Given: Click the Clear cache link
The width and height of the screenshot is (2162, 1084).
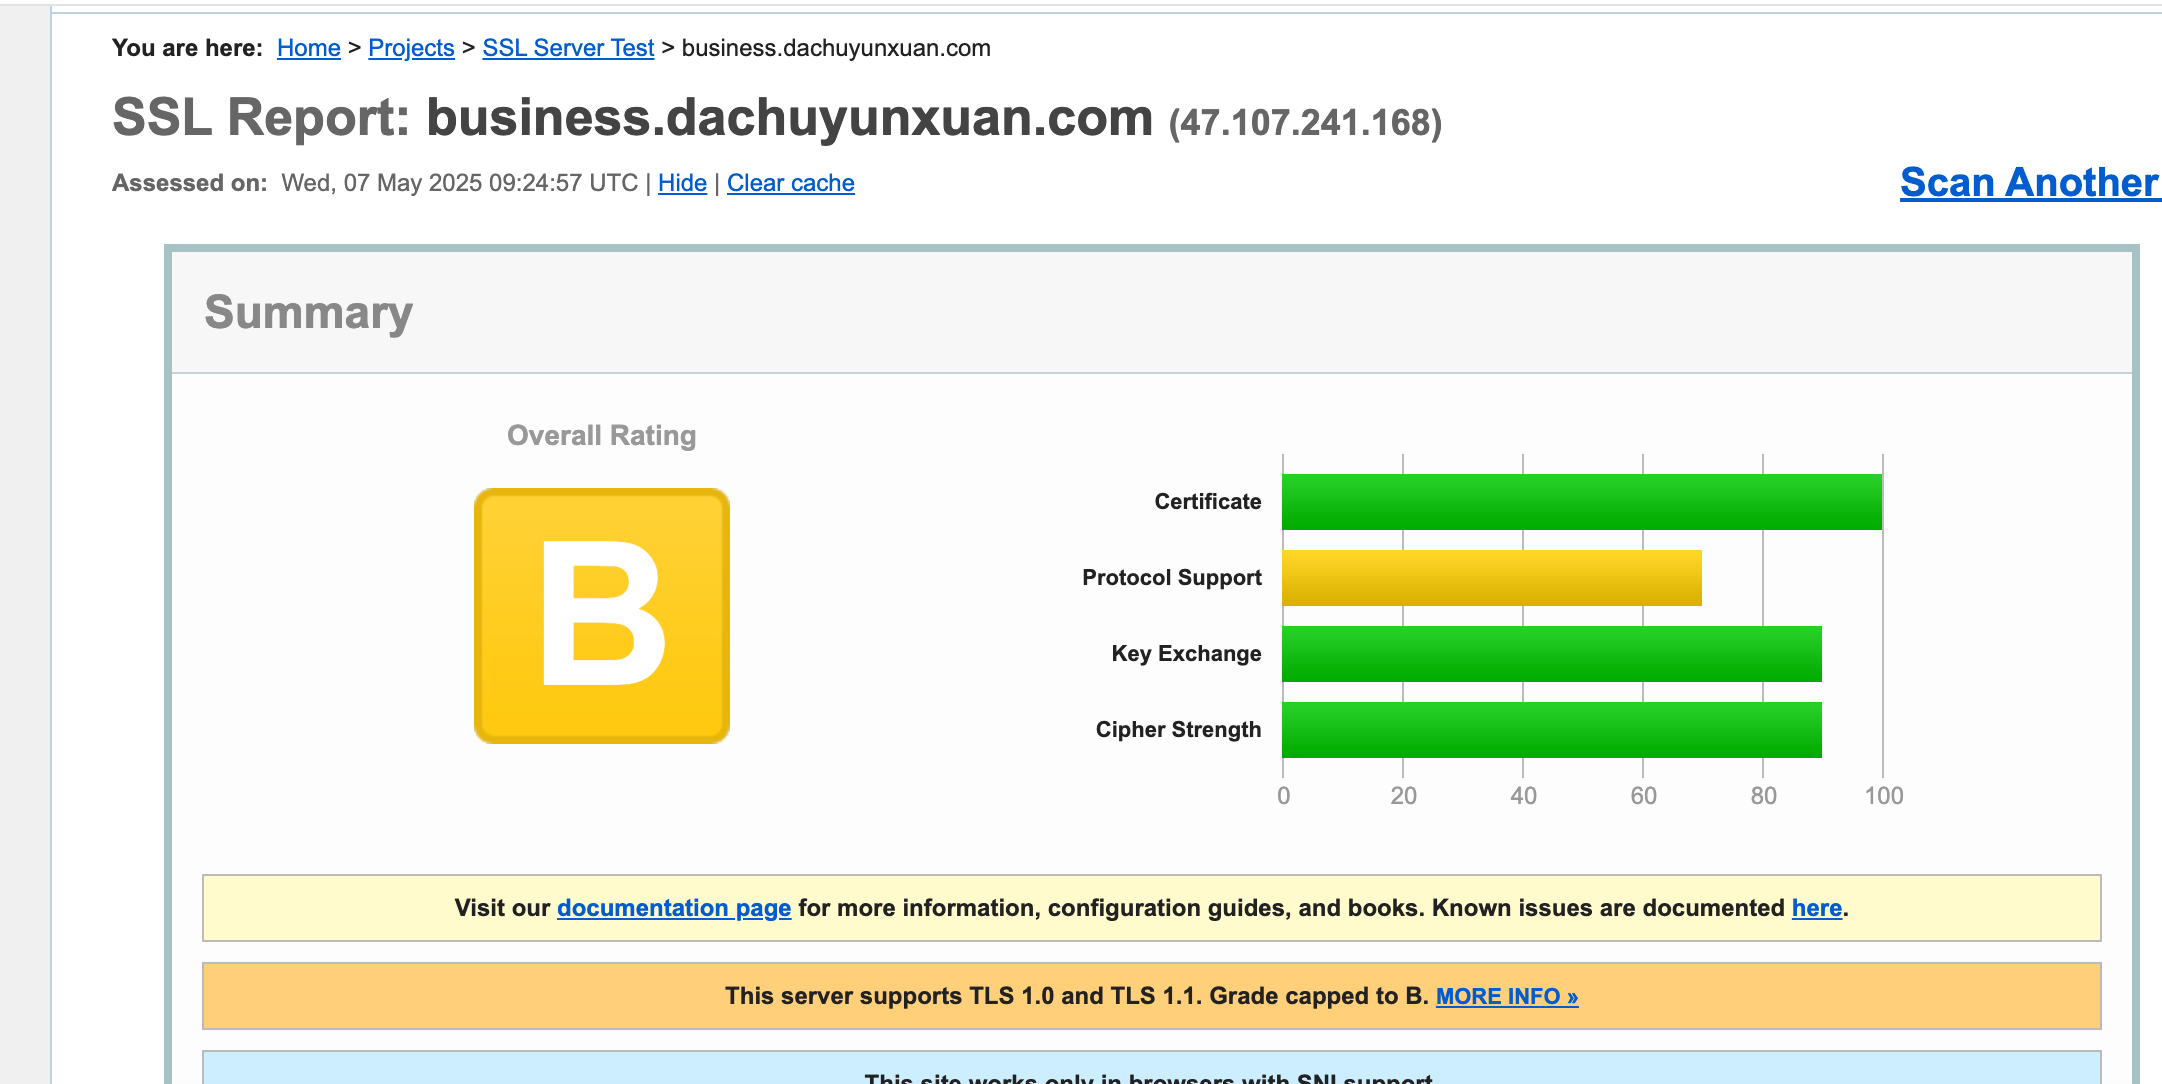Looking at the screenshot, I should click(790, 183).
